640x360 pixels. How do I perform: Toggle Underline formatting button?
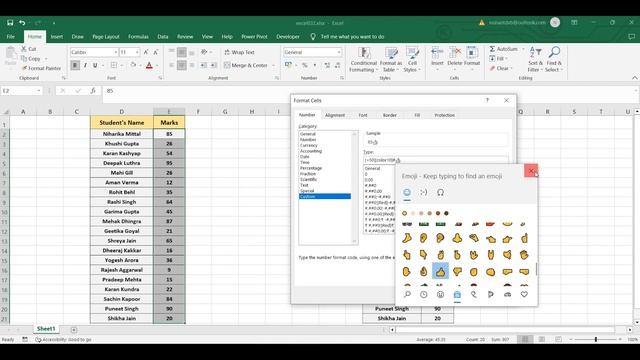pos(95,65)
